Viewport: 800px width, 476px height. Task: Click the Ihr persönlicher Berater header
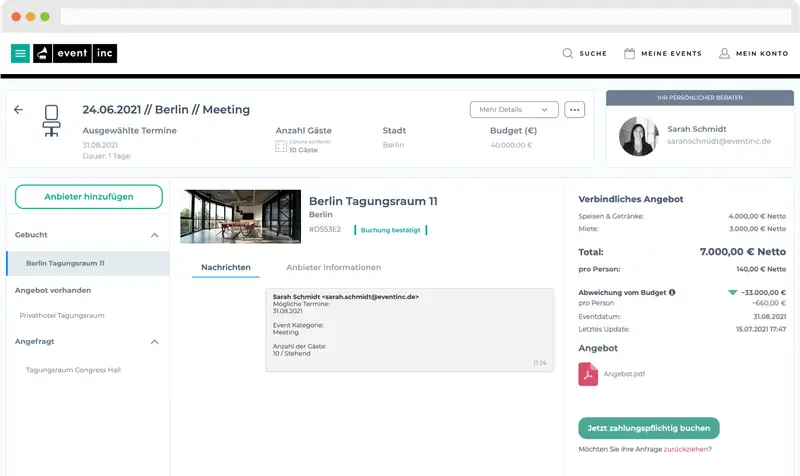[x=699, y=97]
